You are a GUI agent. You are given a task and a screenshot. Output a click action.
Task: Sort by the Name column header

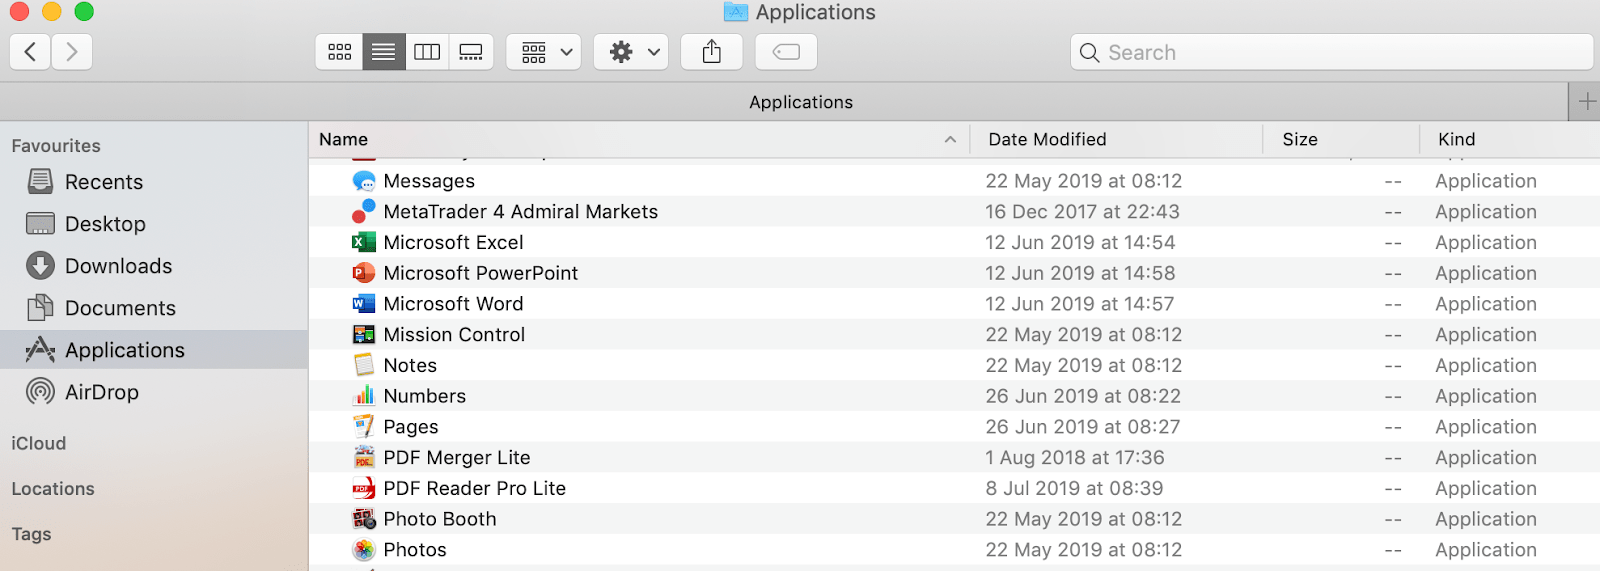pos(640,139)
